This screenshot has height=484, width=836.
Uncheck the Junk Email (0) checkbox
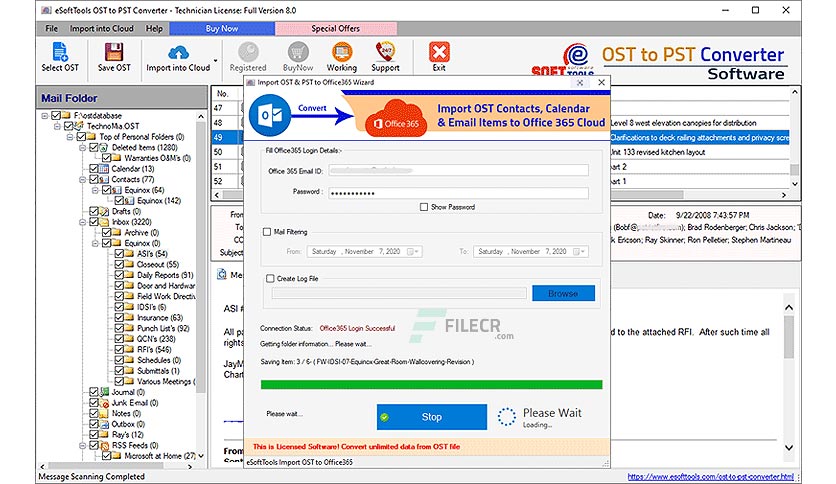94,402
